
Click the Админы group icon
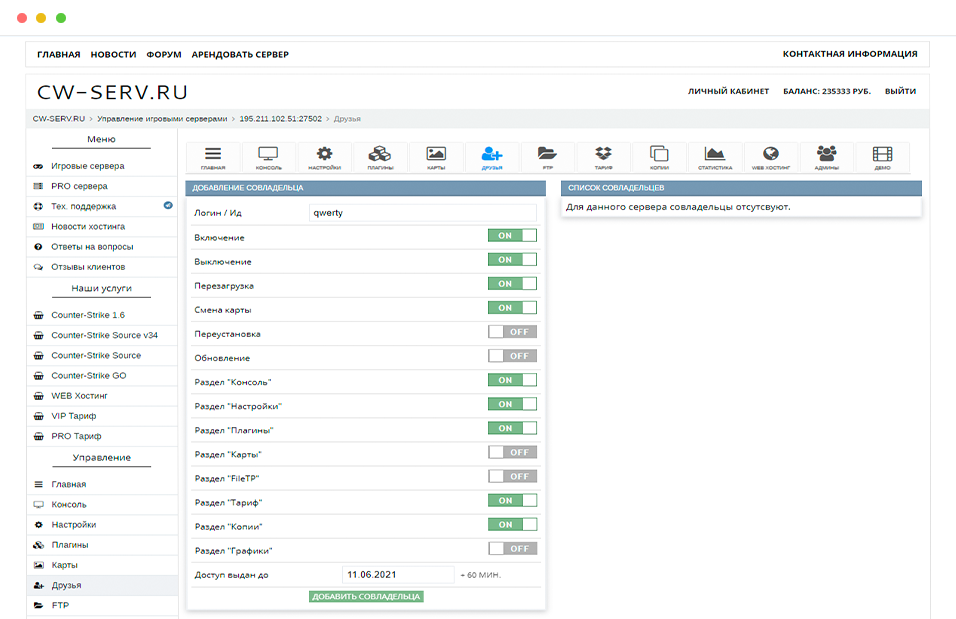(x=826, y=157)
